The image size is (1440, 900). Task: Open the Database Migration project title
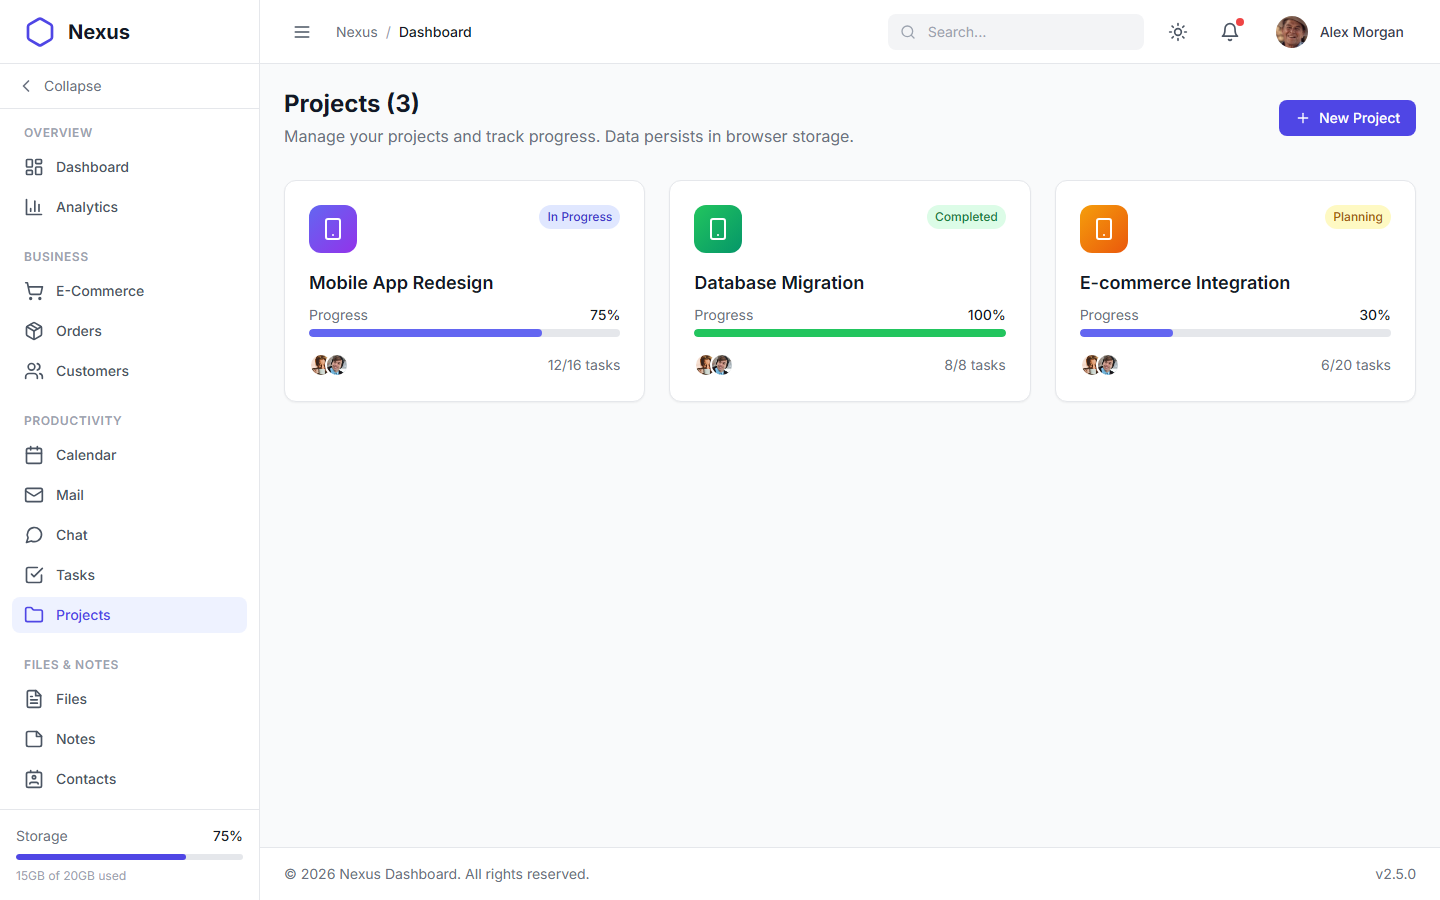[x=779, y=283]
